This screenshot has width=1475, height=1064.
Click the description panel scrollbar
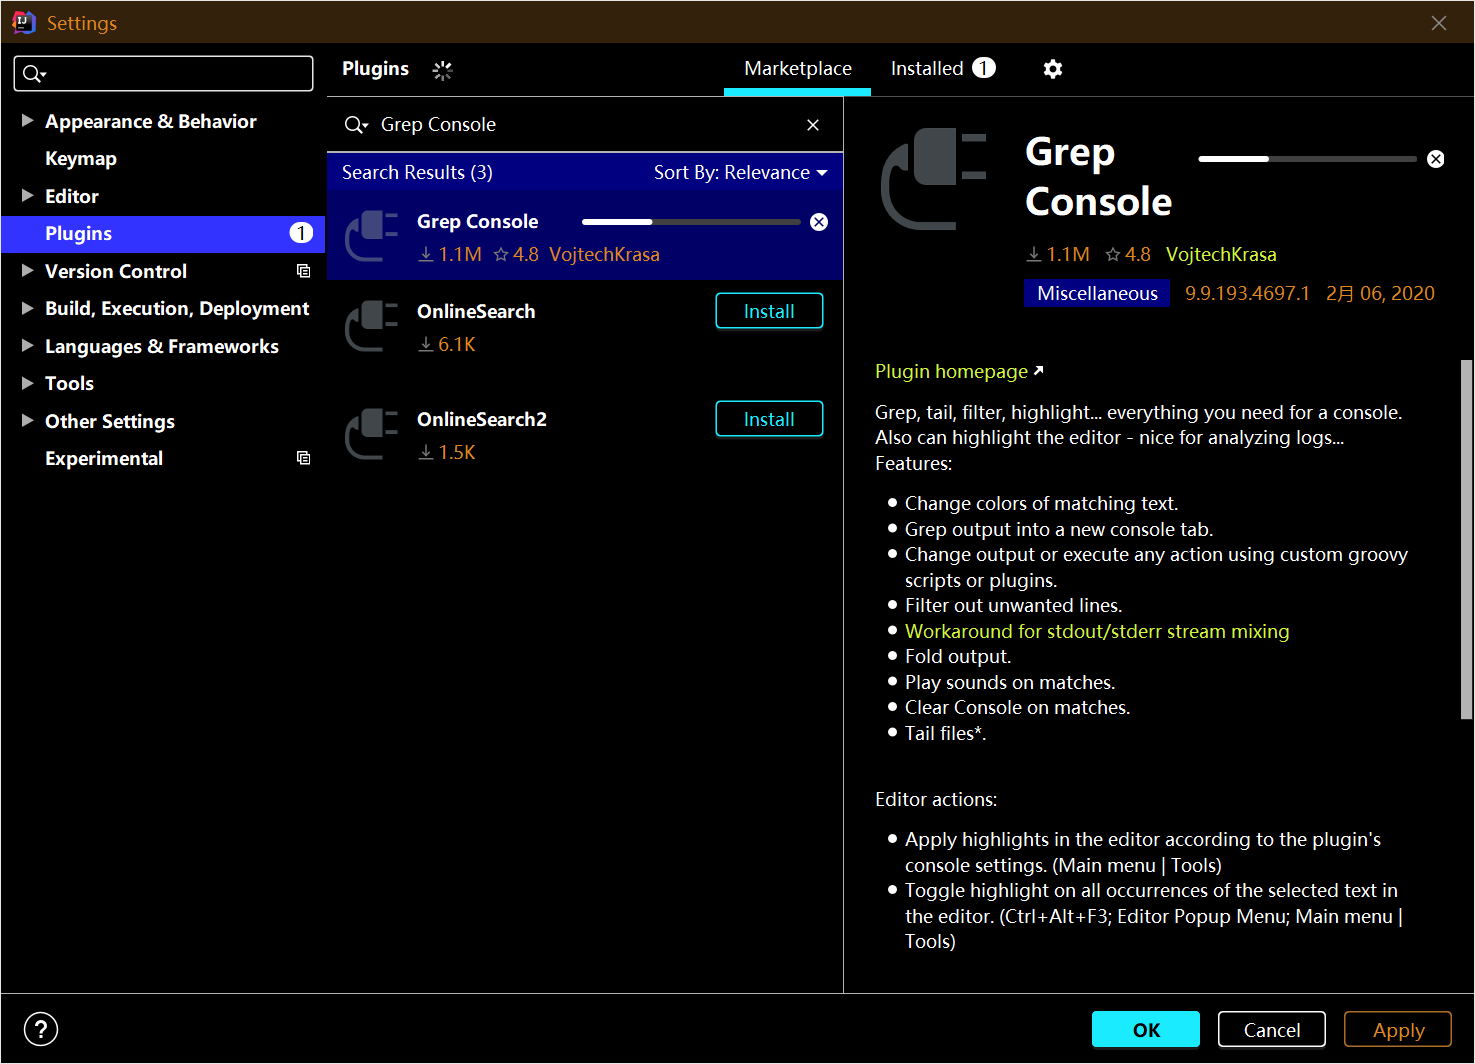click(x=1466, y=539)
